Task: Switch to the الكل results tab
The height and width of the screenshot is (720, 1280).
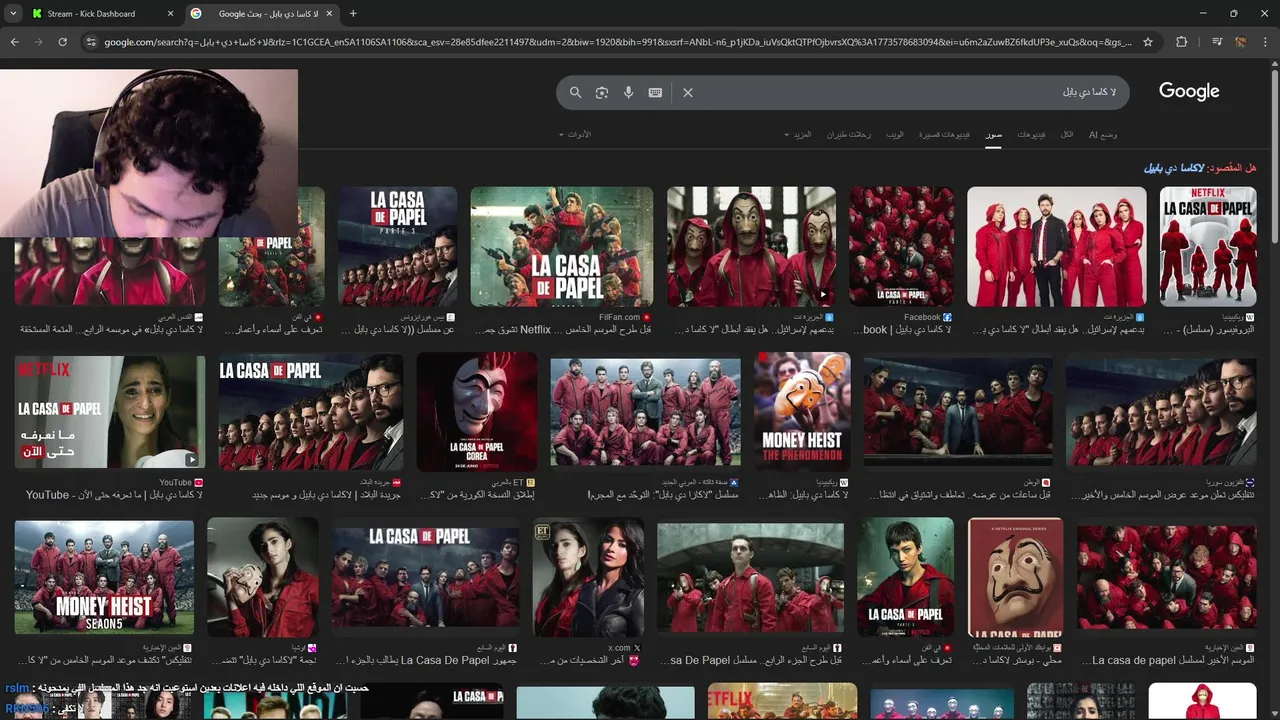Action: (1067, 134)
